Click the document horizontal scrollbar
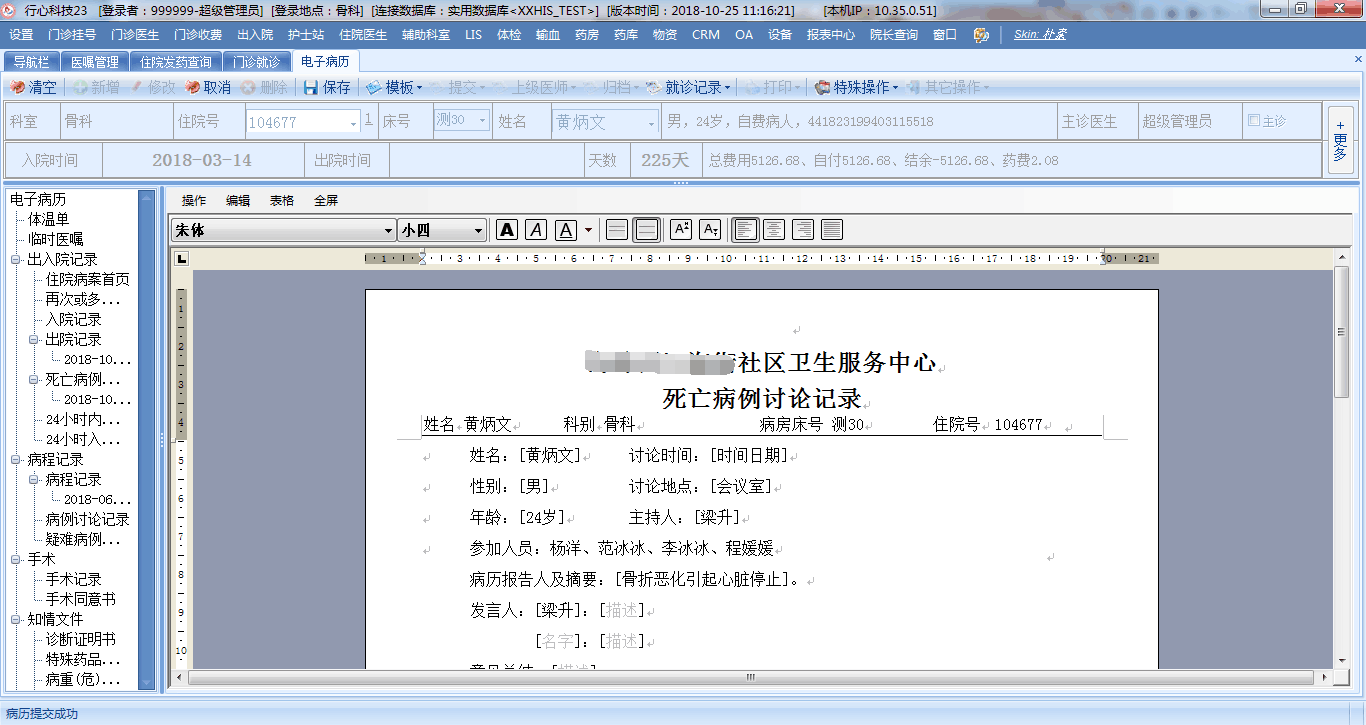 [x=751, y=677]
